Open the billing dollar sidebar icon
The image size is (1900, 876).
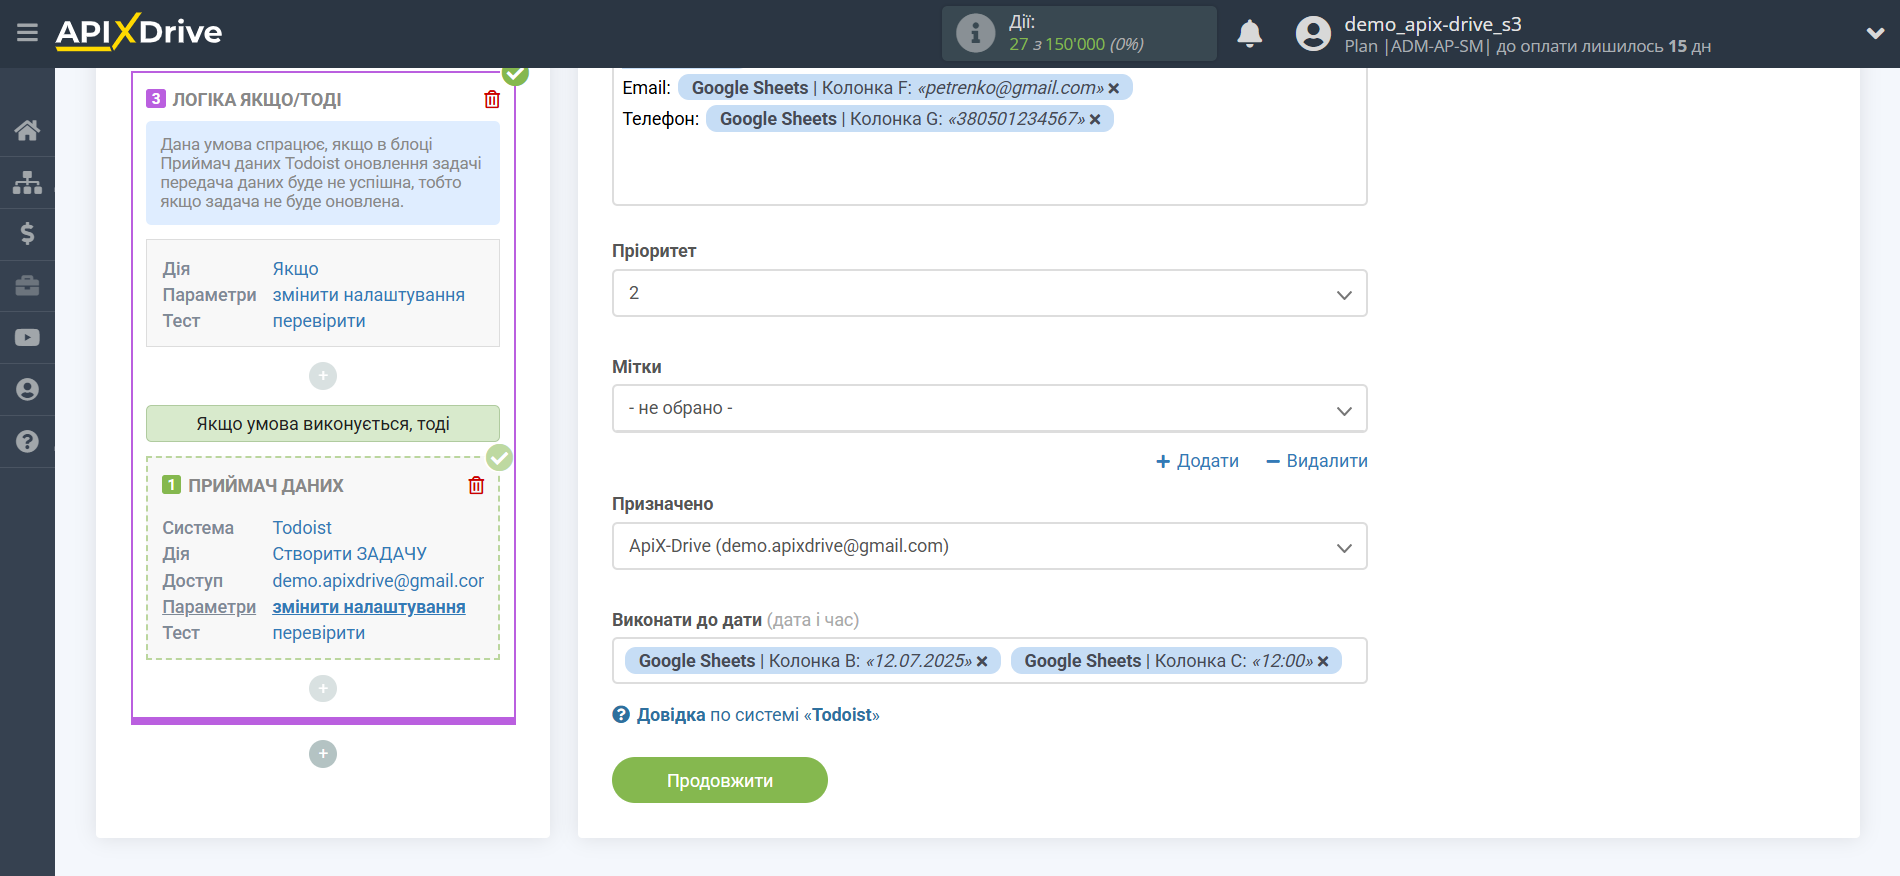tap(27, 234)
